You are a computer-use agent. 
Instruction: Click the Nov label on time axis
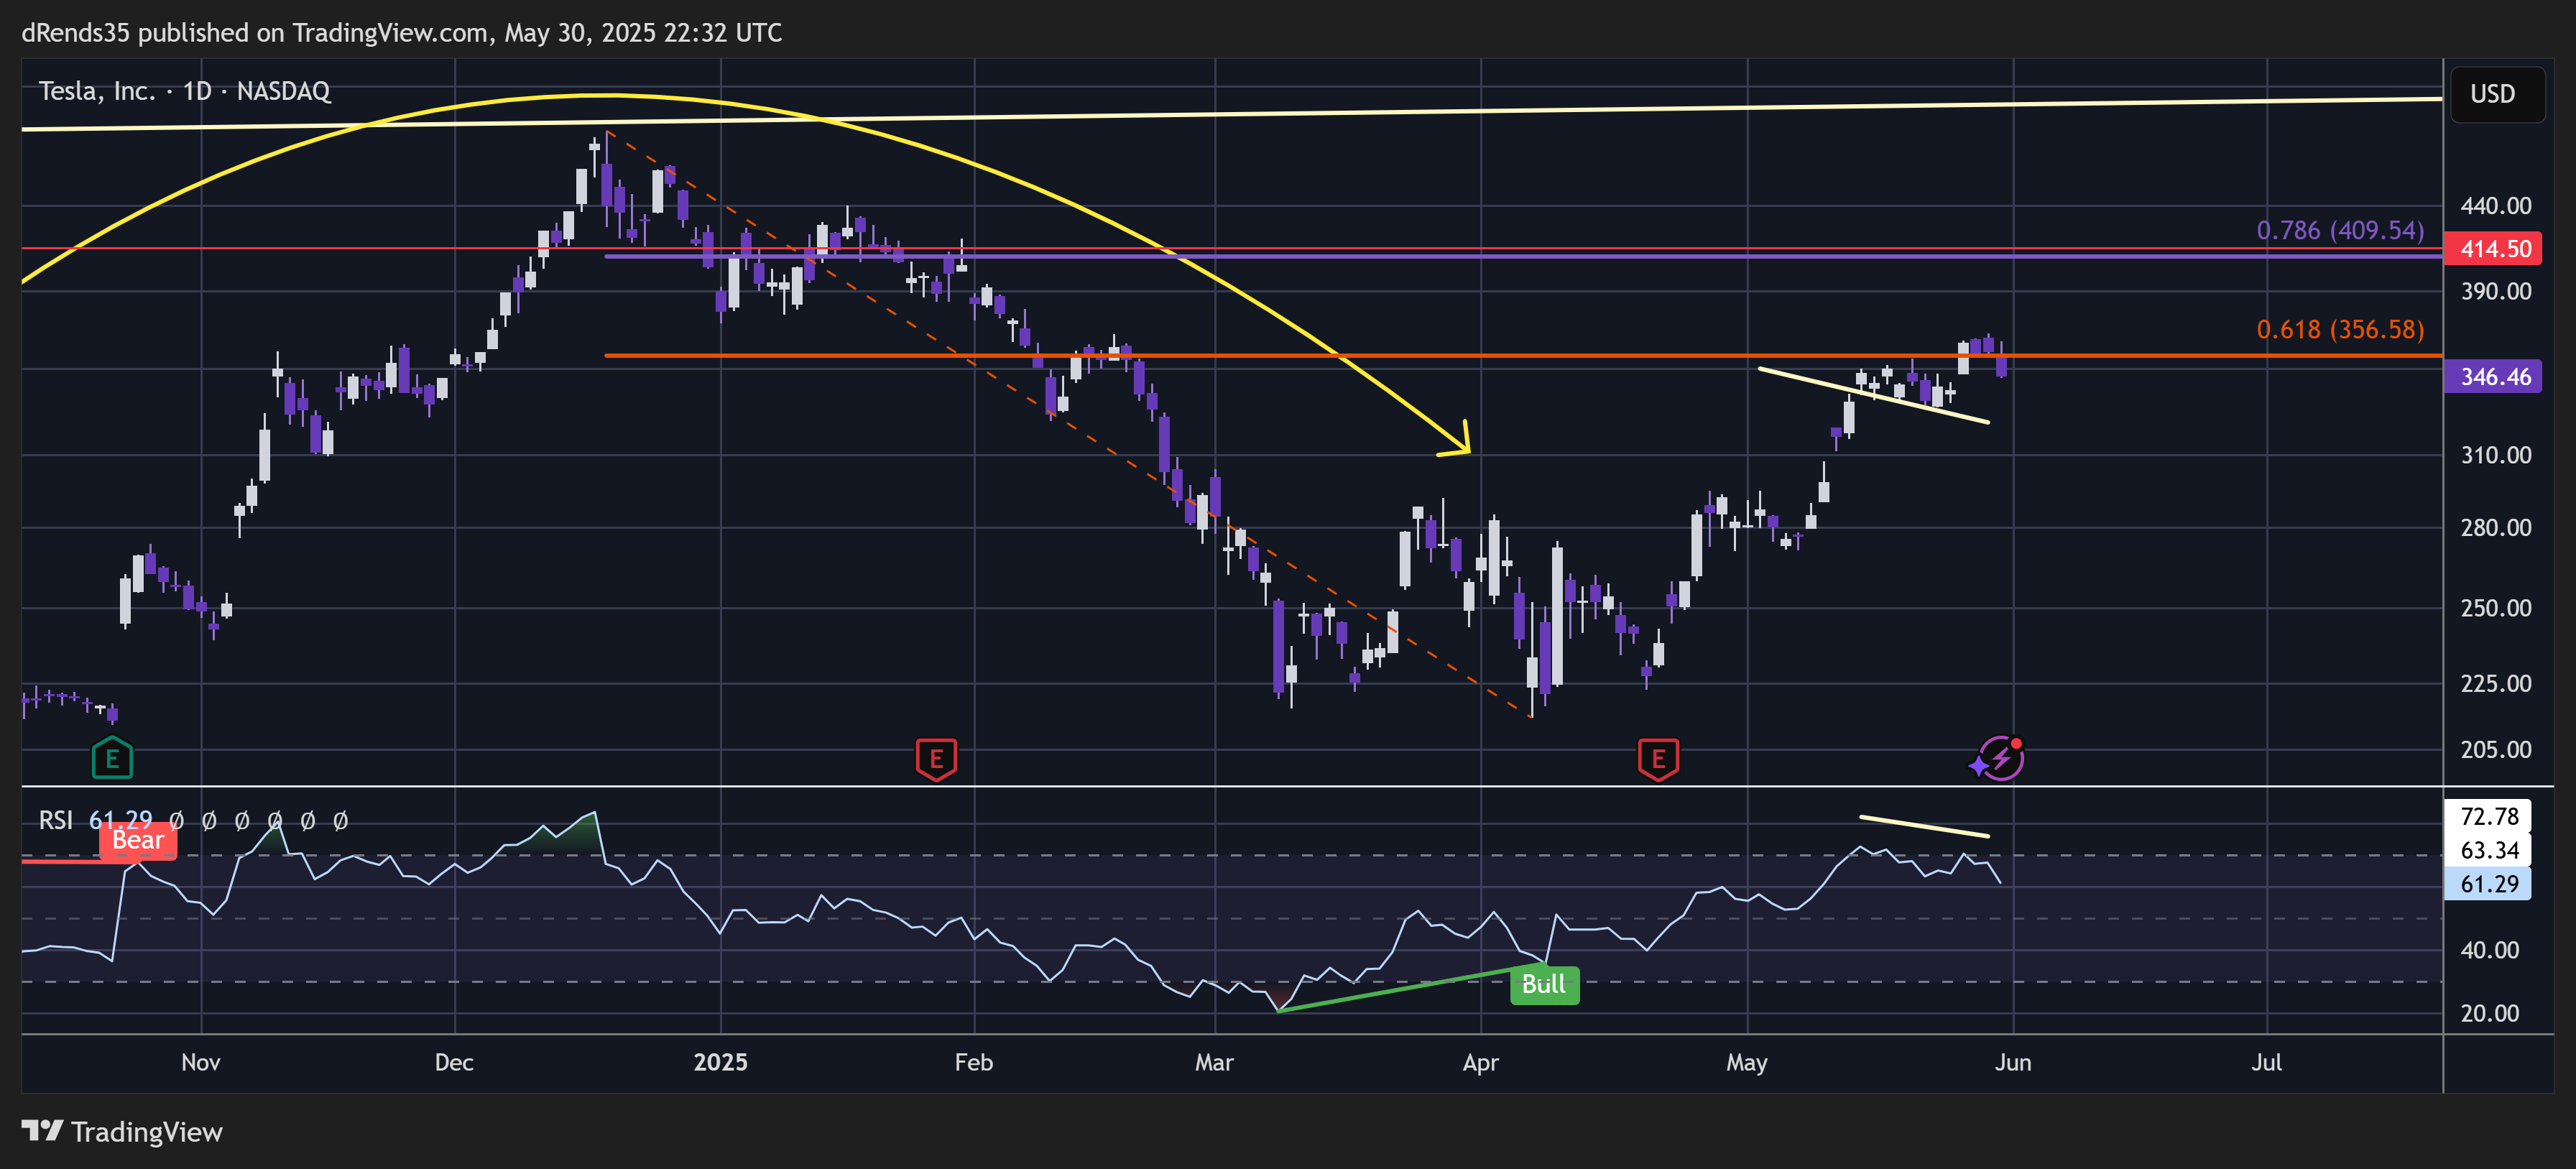(201, 1062)
